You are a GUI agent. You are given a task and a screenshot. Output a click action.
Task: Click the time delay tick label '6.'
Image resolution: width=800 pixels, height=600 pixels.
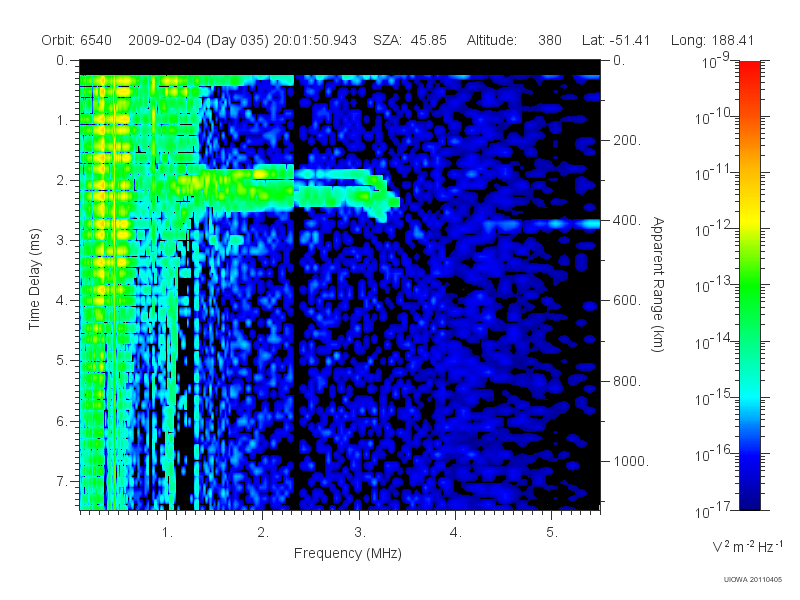[62, 421]
